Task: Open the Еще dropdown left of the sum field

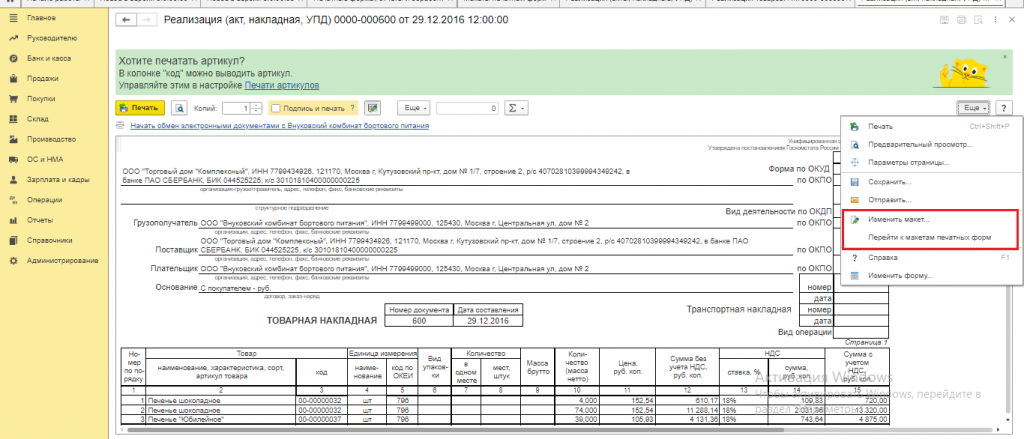Action: coord(414,108)
